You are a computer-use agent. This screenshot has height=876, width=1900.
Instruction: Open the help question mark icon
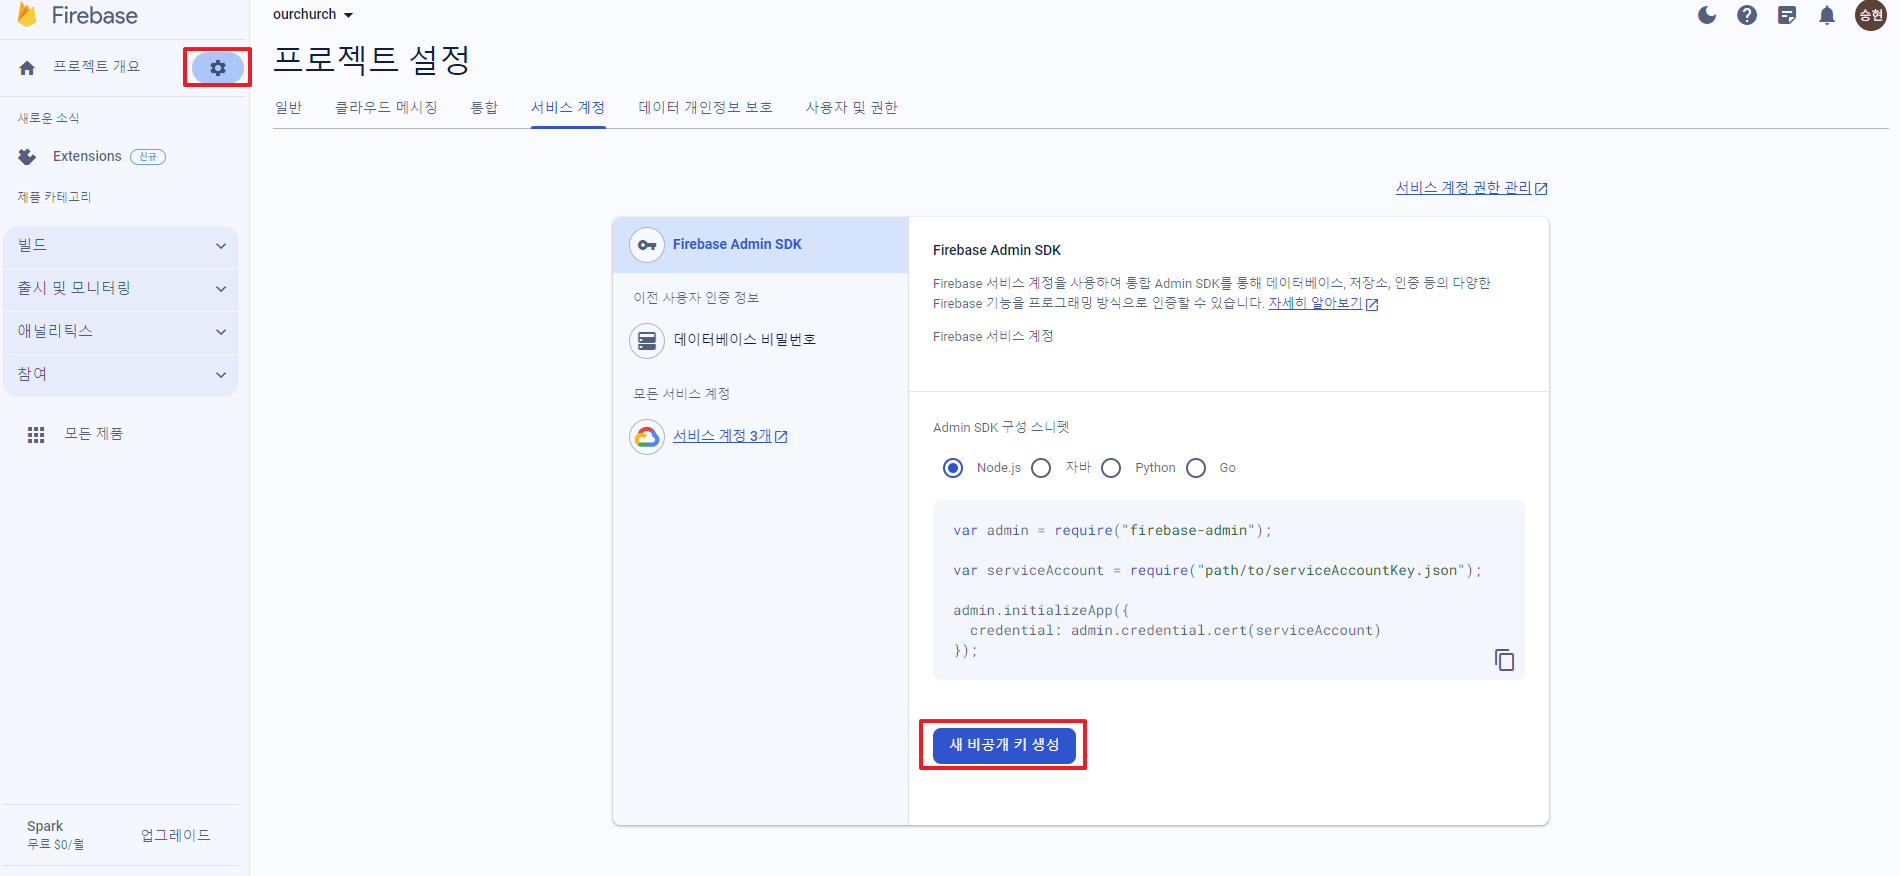tap(1747, 15)
